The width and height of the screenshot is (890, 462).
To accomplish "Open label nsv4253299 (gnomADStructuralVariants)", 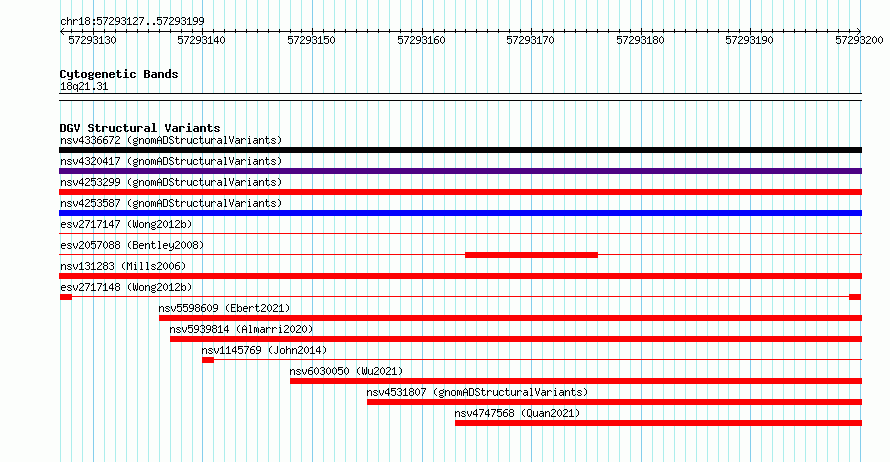I will pos(171,182).
